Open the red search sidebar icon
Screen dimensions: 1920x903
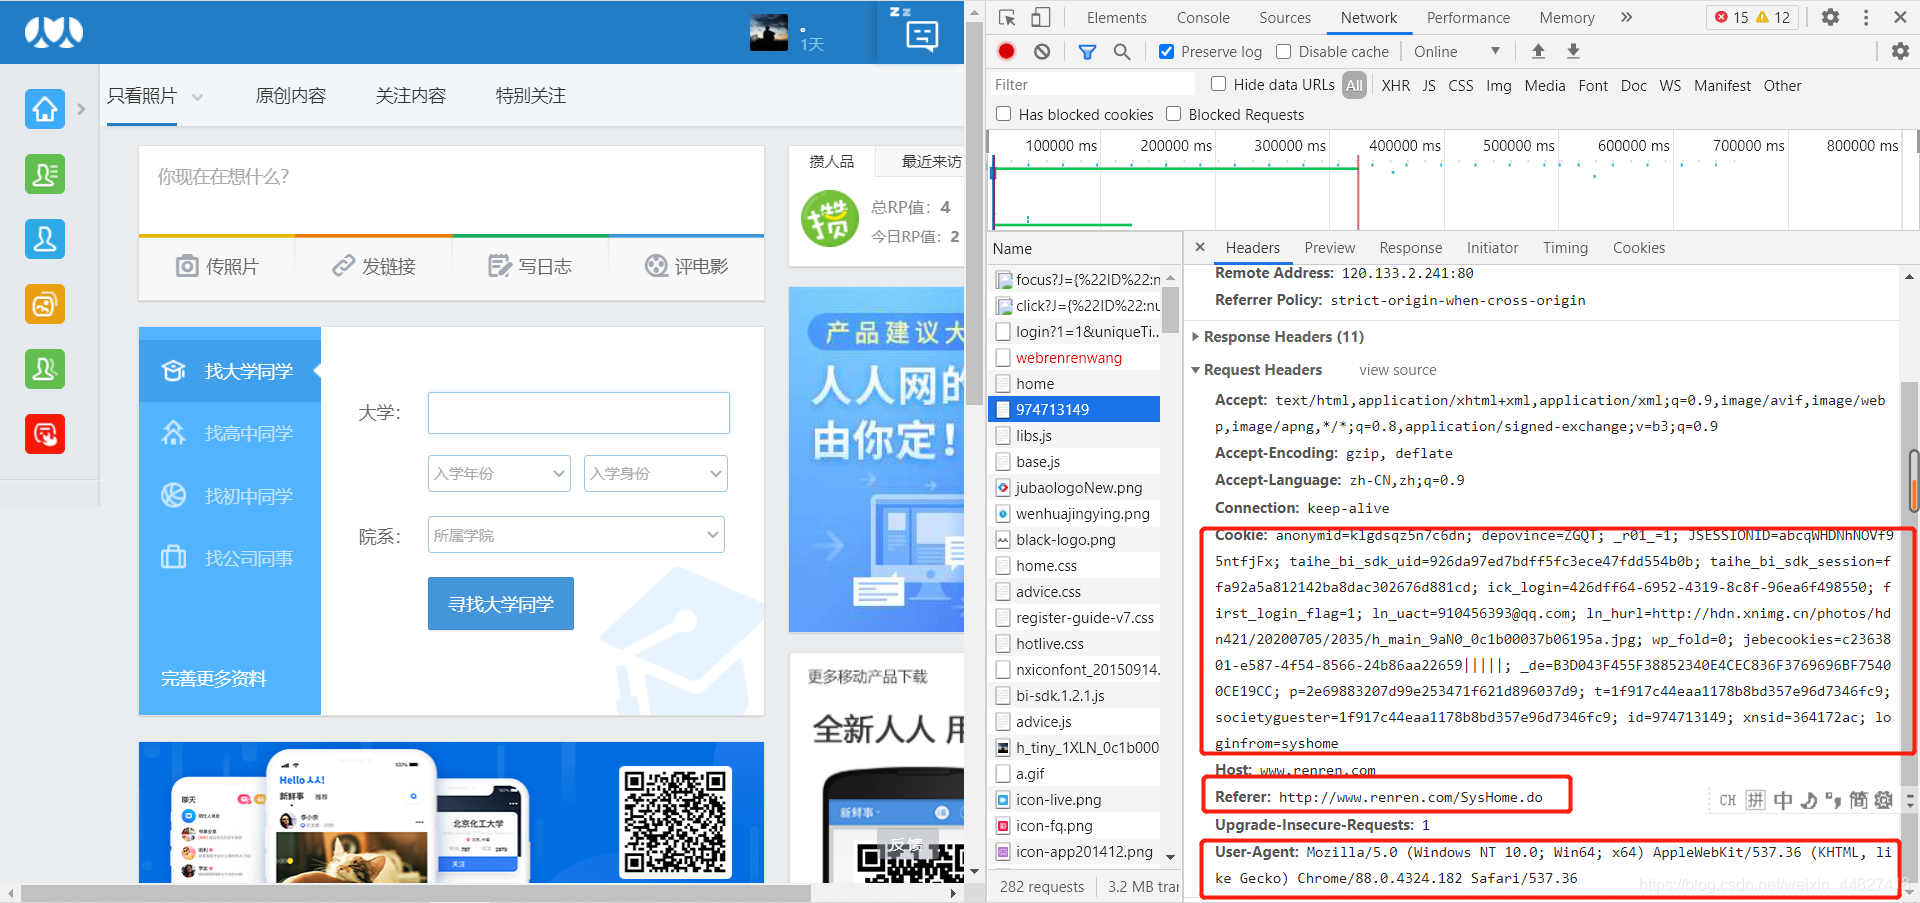click(45, 434)
